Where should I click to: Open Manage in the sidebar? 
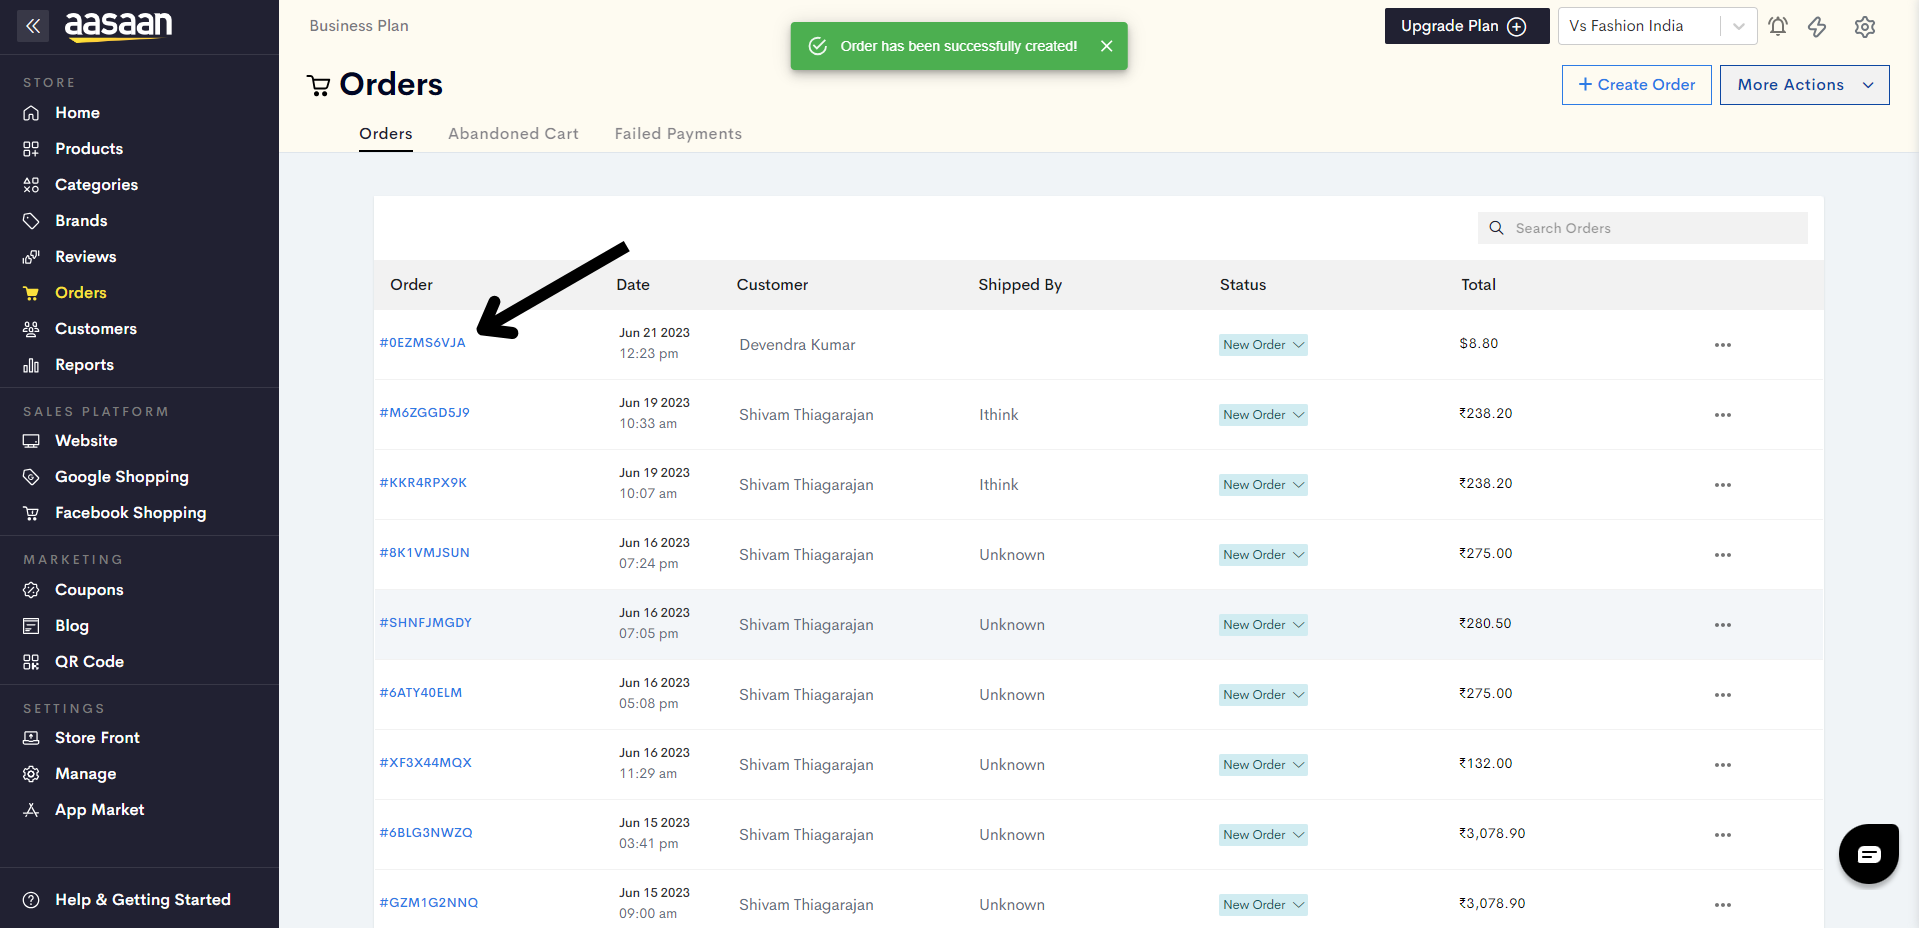tap(85, 774)
